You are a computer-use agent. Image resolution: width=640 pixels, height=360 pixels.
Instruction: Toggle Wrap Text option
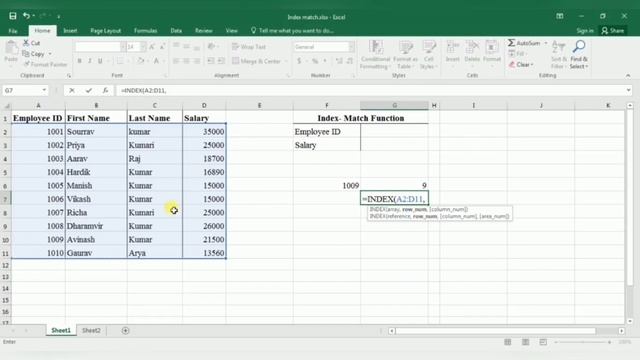click(249, 47)
